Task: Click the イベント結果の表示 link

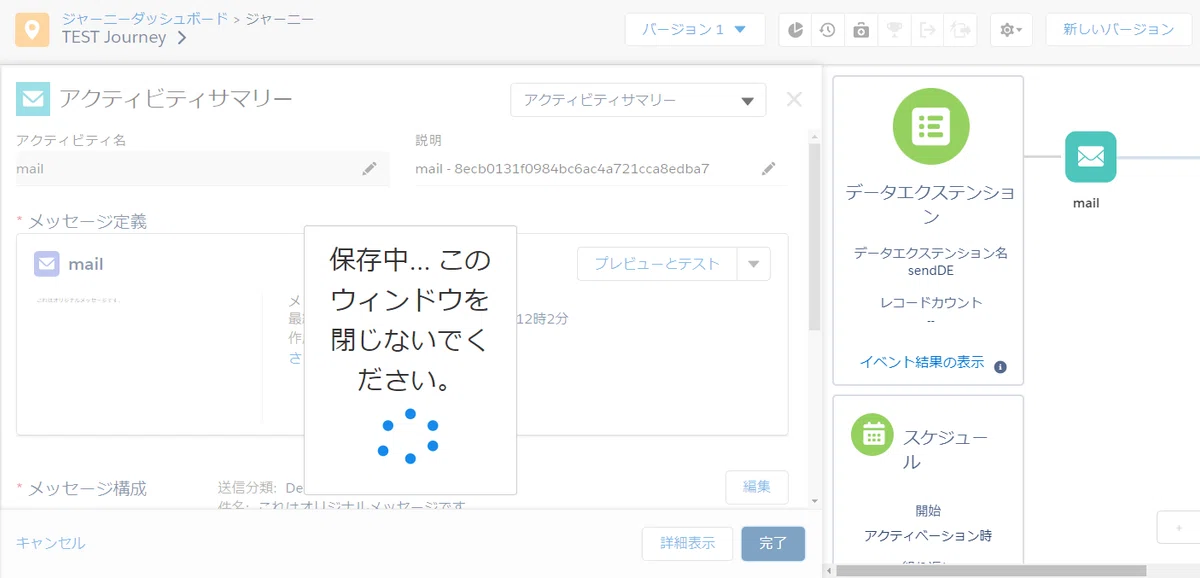Action: coord(922,362)
